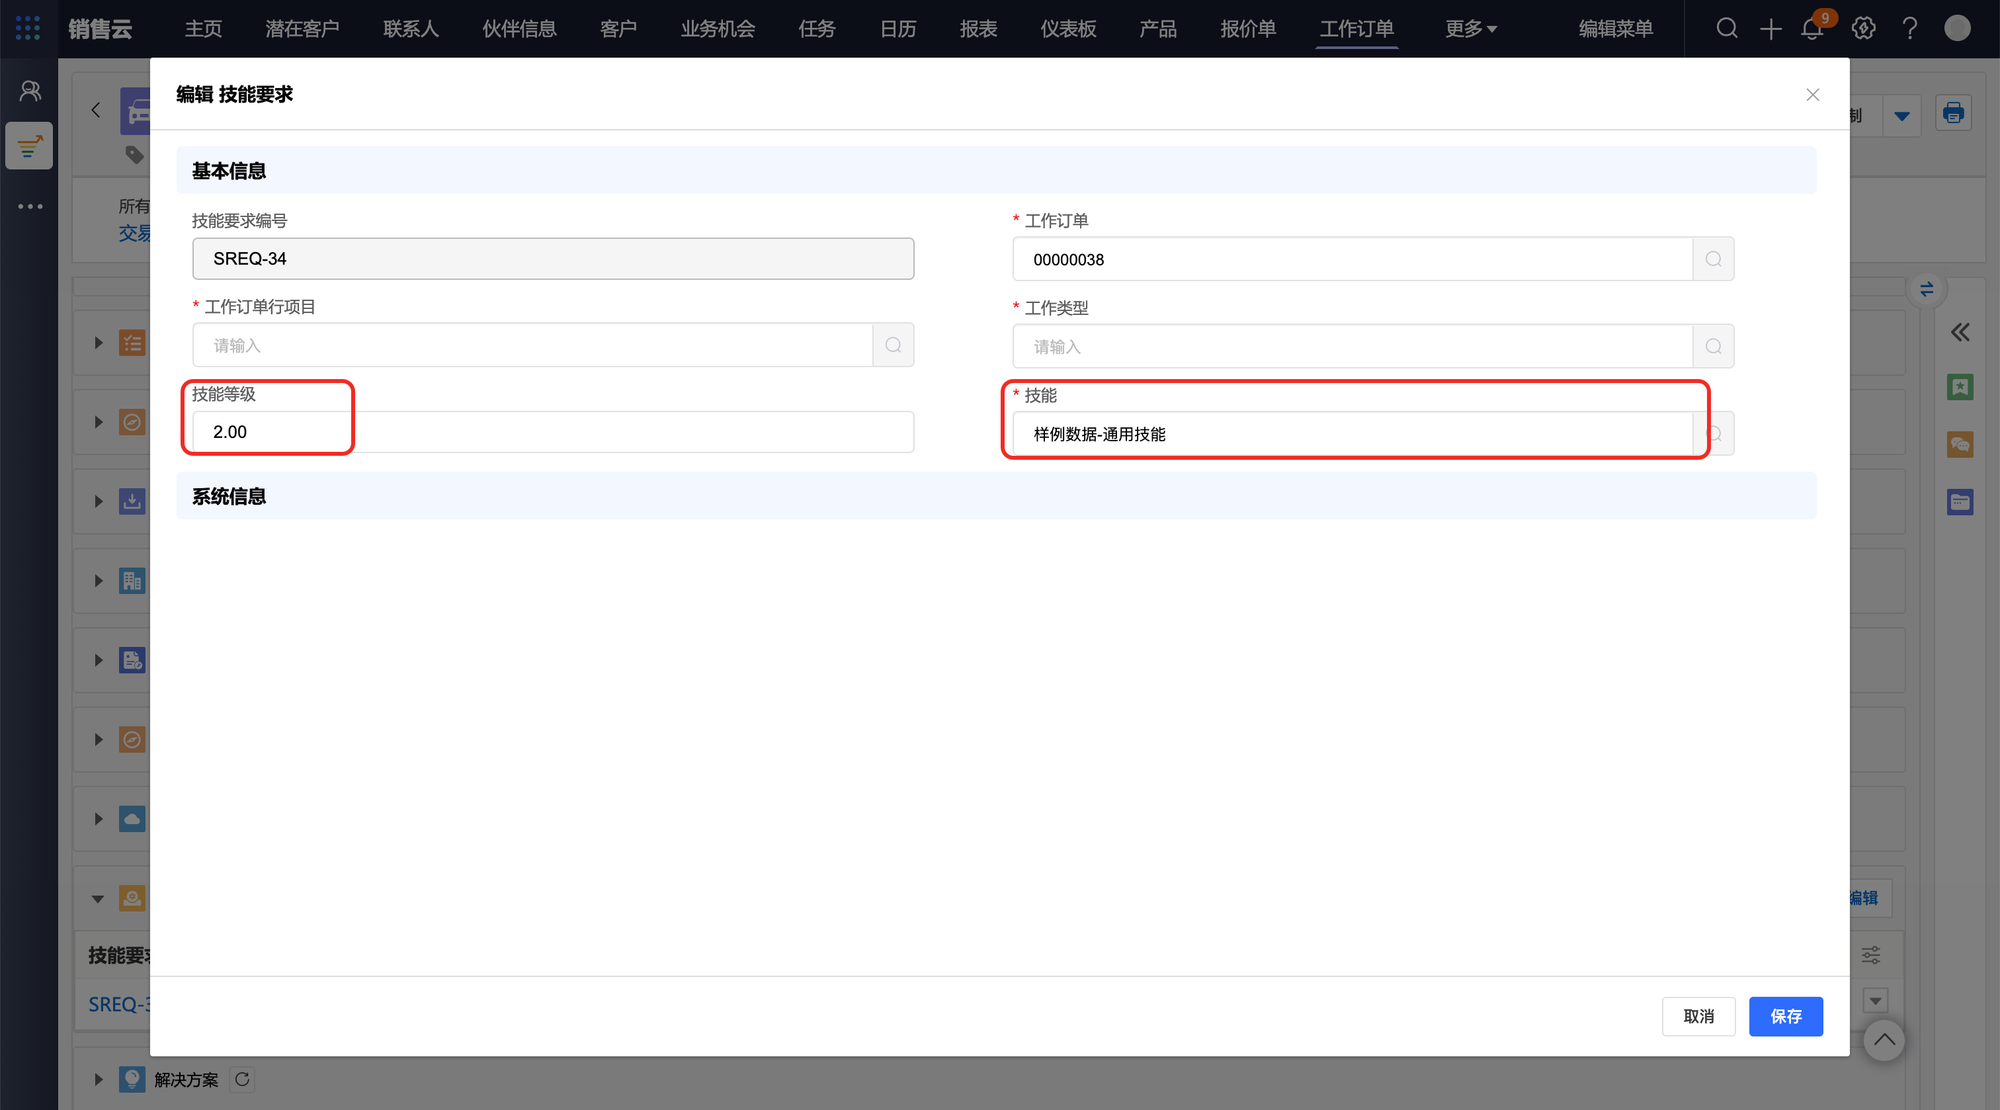The width and height of the screenshot is (2000, 1110).
Task: Open the 报价单 tab
Action: 1247,29
